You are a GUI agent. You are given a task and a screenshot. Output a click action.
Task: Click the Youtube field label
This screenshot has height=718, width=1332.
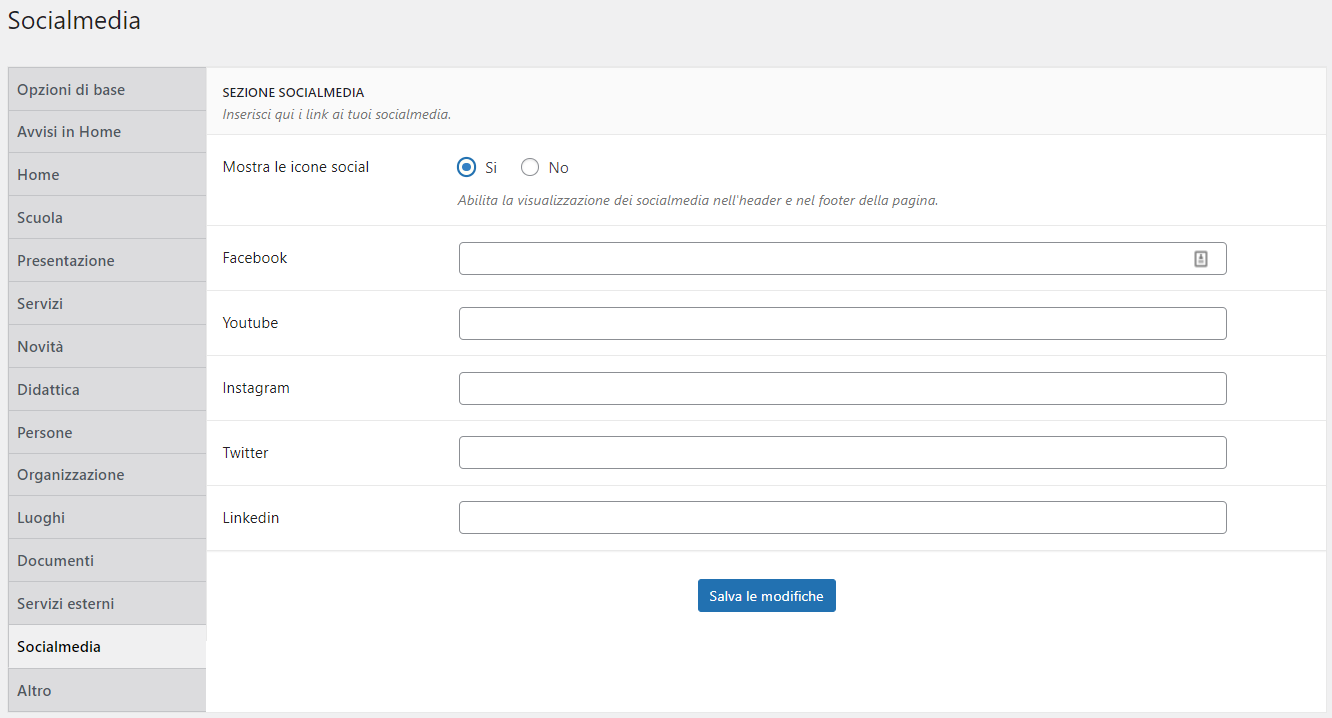coord(250,323)
